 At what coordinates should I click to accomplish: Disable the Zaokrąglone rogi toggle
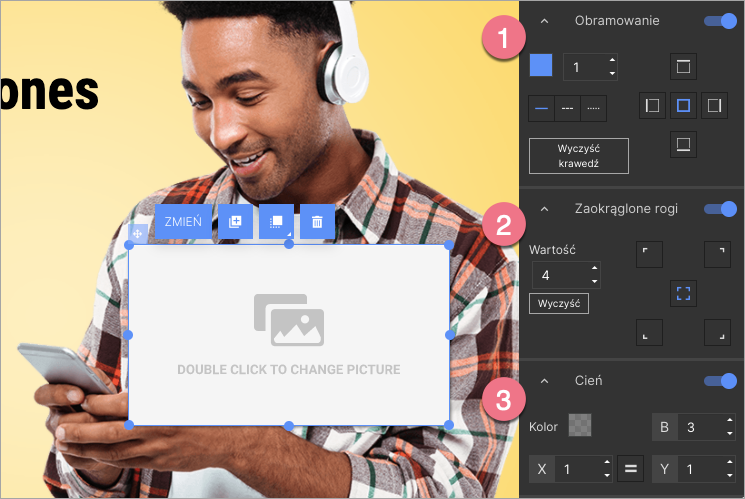click(720, 209)
